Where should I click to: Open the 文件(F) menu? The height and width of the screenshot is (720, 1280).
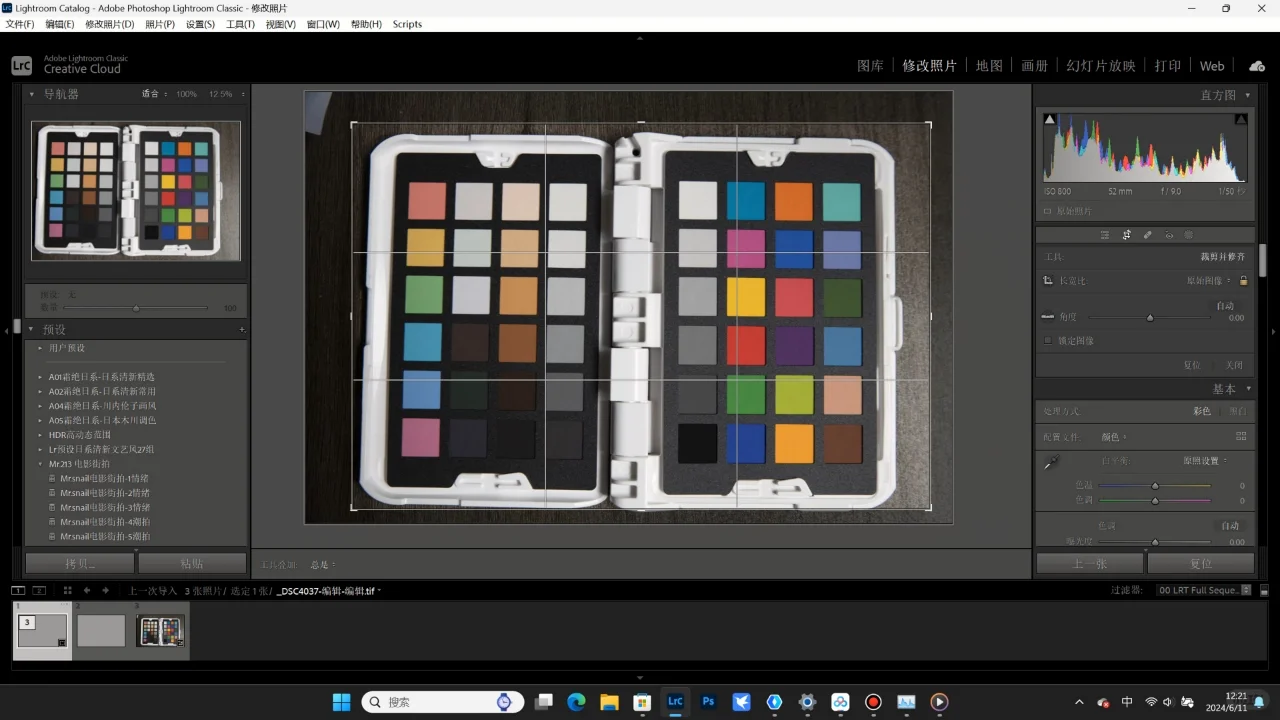click(20, 24)
